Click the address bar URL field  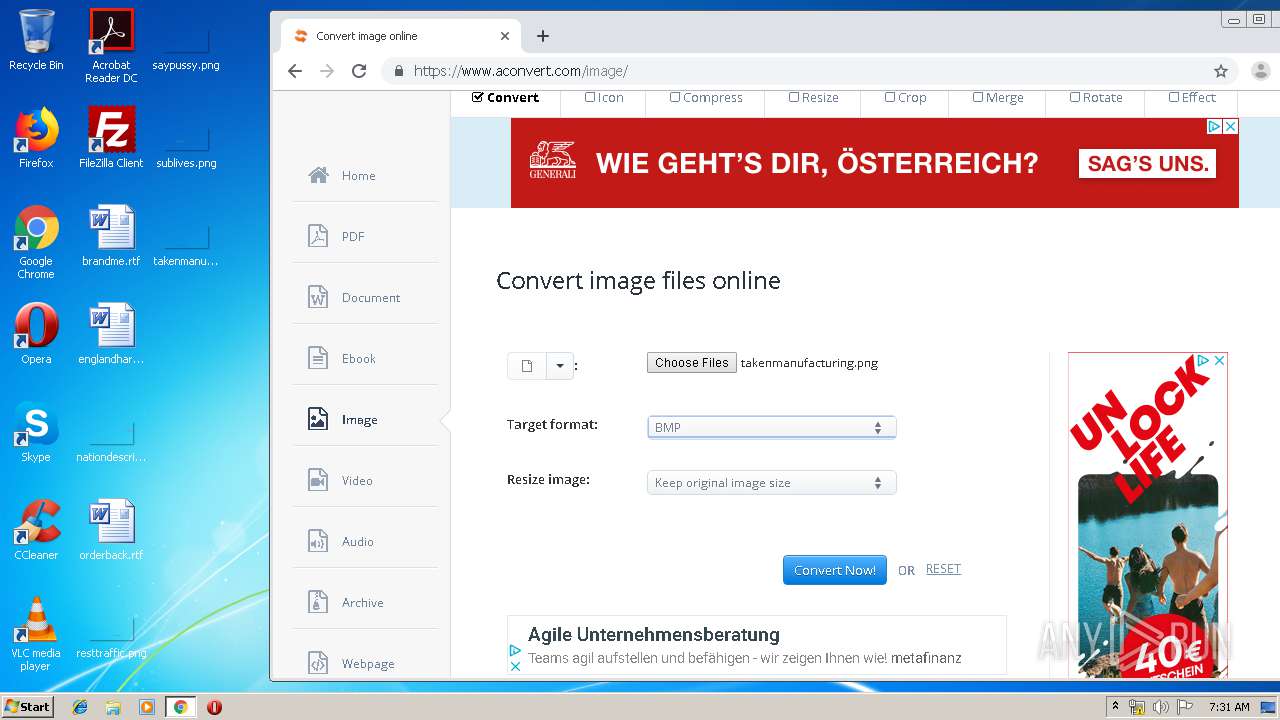point(800,71)
